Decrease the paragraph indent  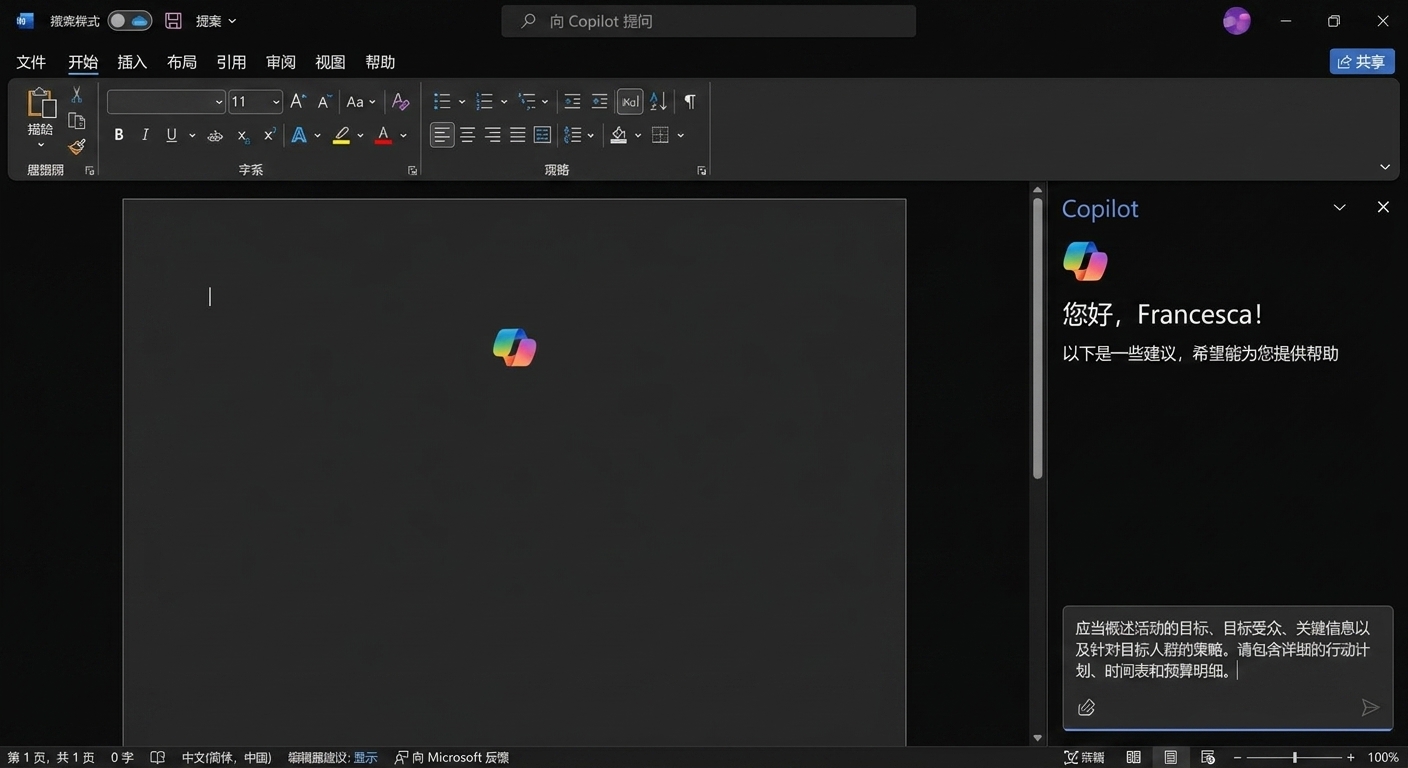572,101
